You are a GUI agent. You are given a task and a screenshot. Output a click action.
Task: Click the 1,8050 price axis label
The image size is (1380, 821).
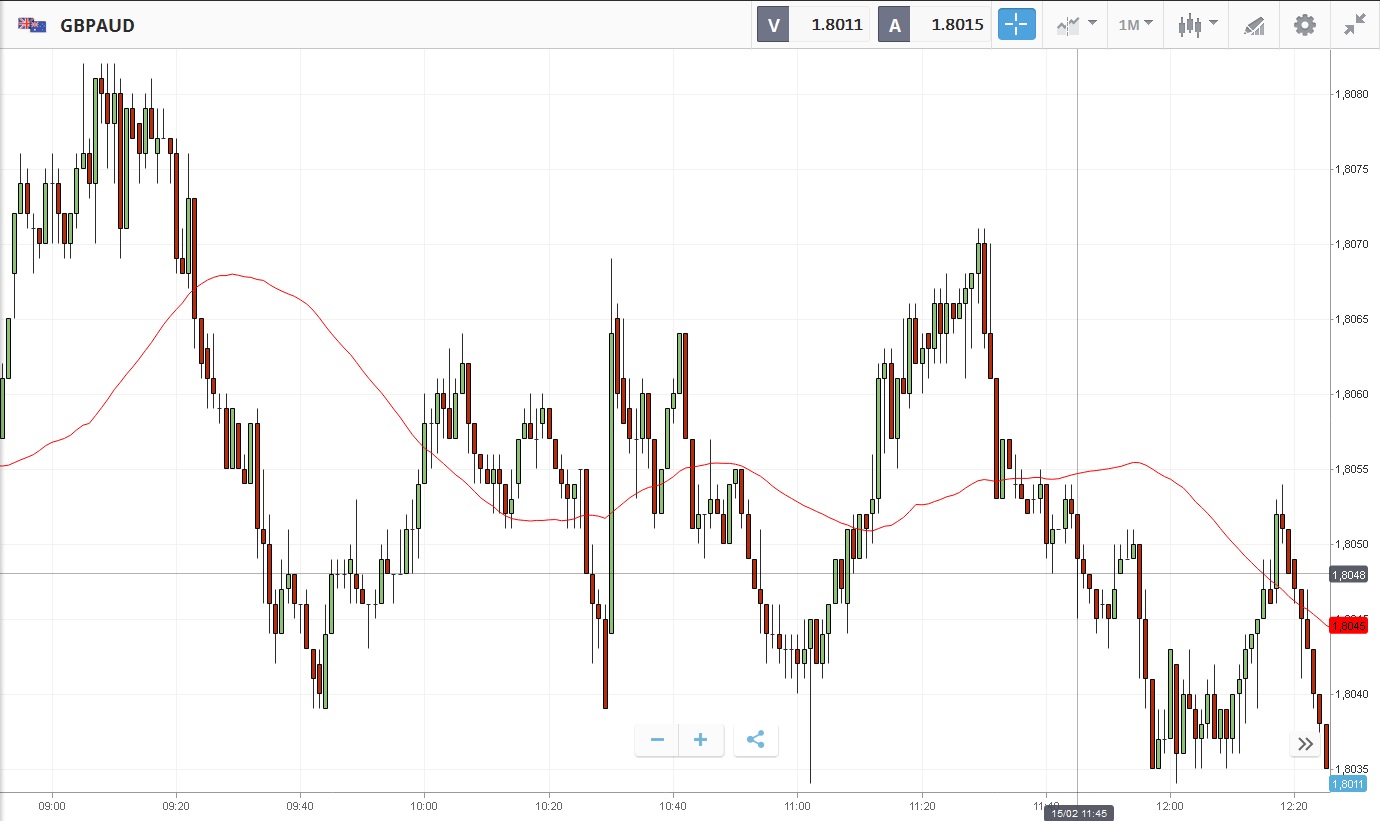(x=1351, y=545)
